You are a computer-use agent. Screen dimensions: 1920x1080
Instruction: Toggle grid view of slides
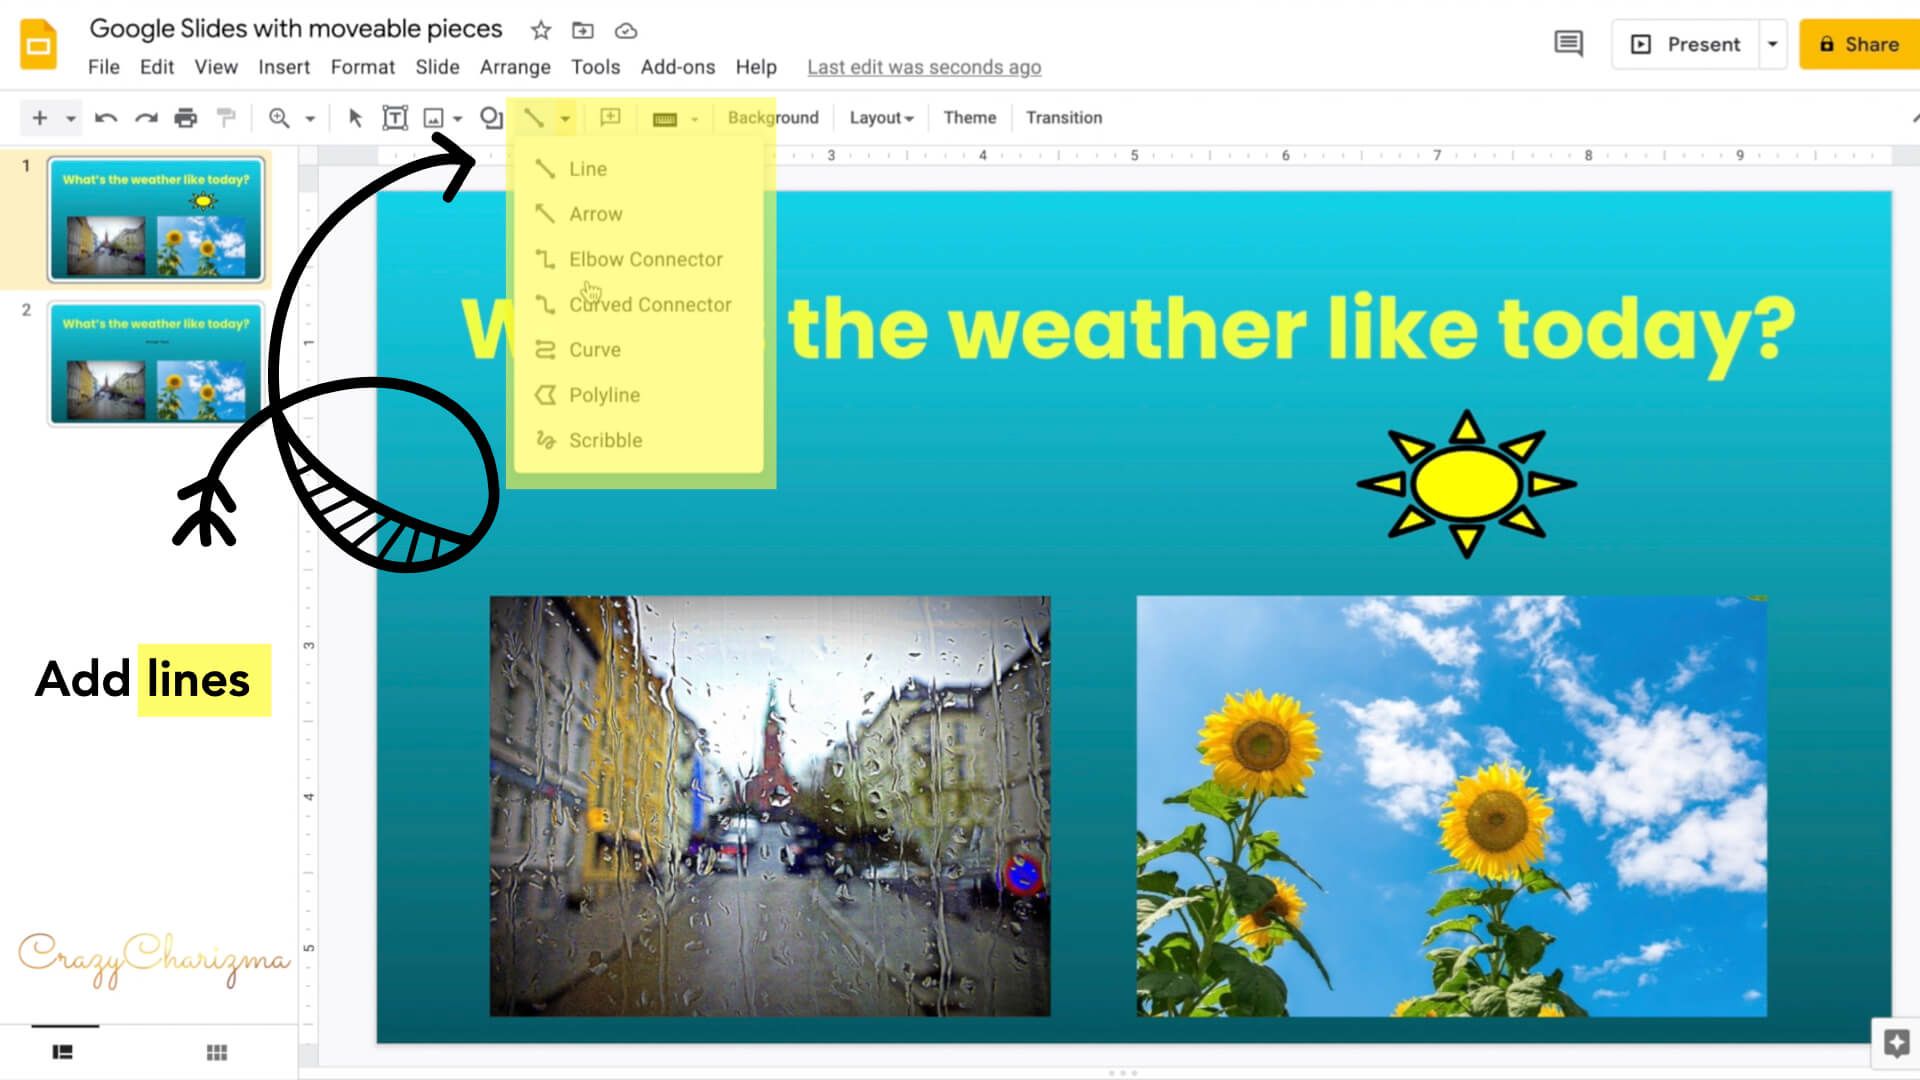pos(216,1051)
